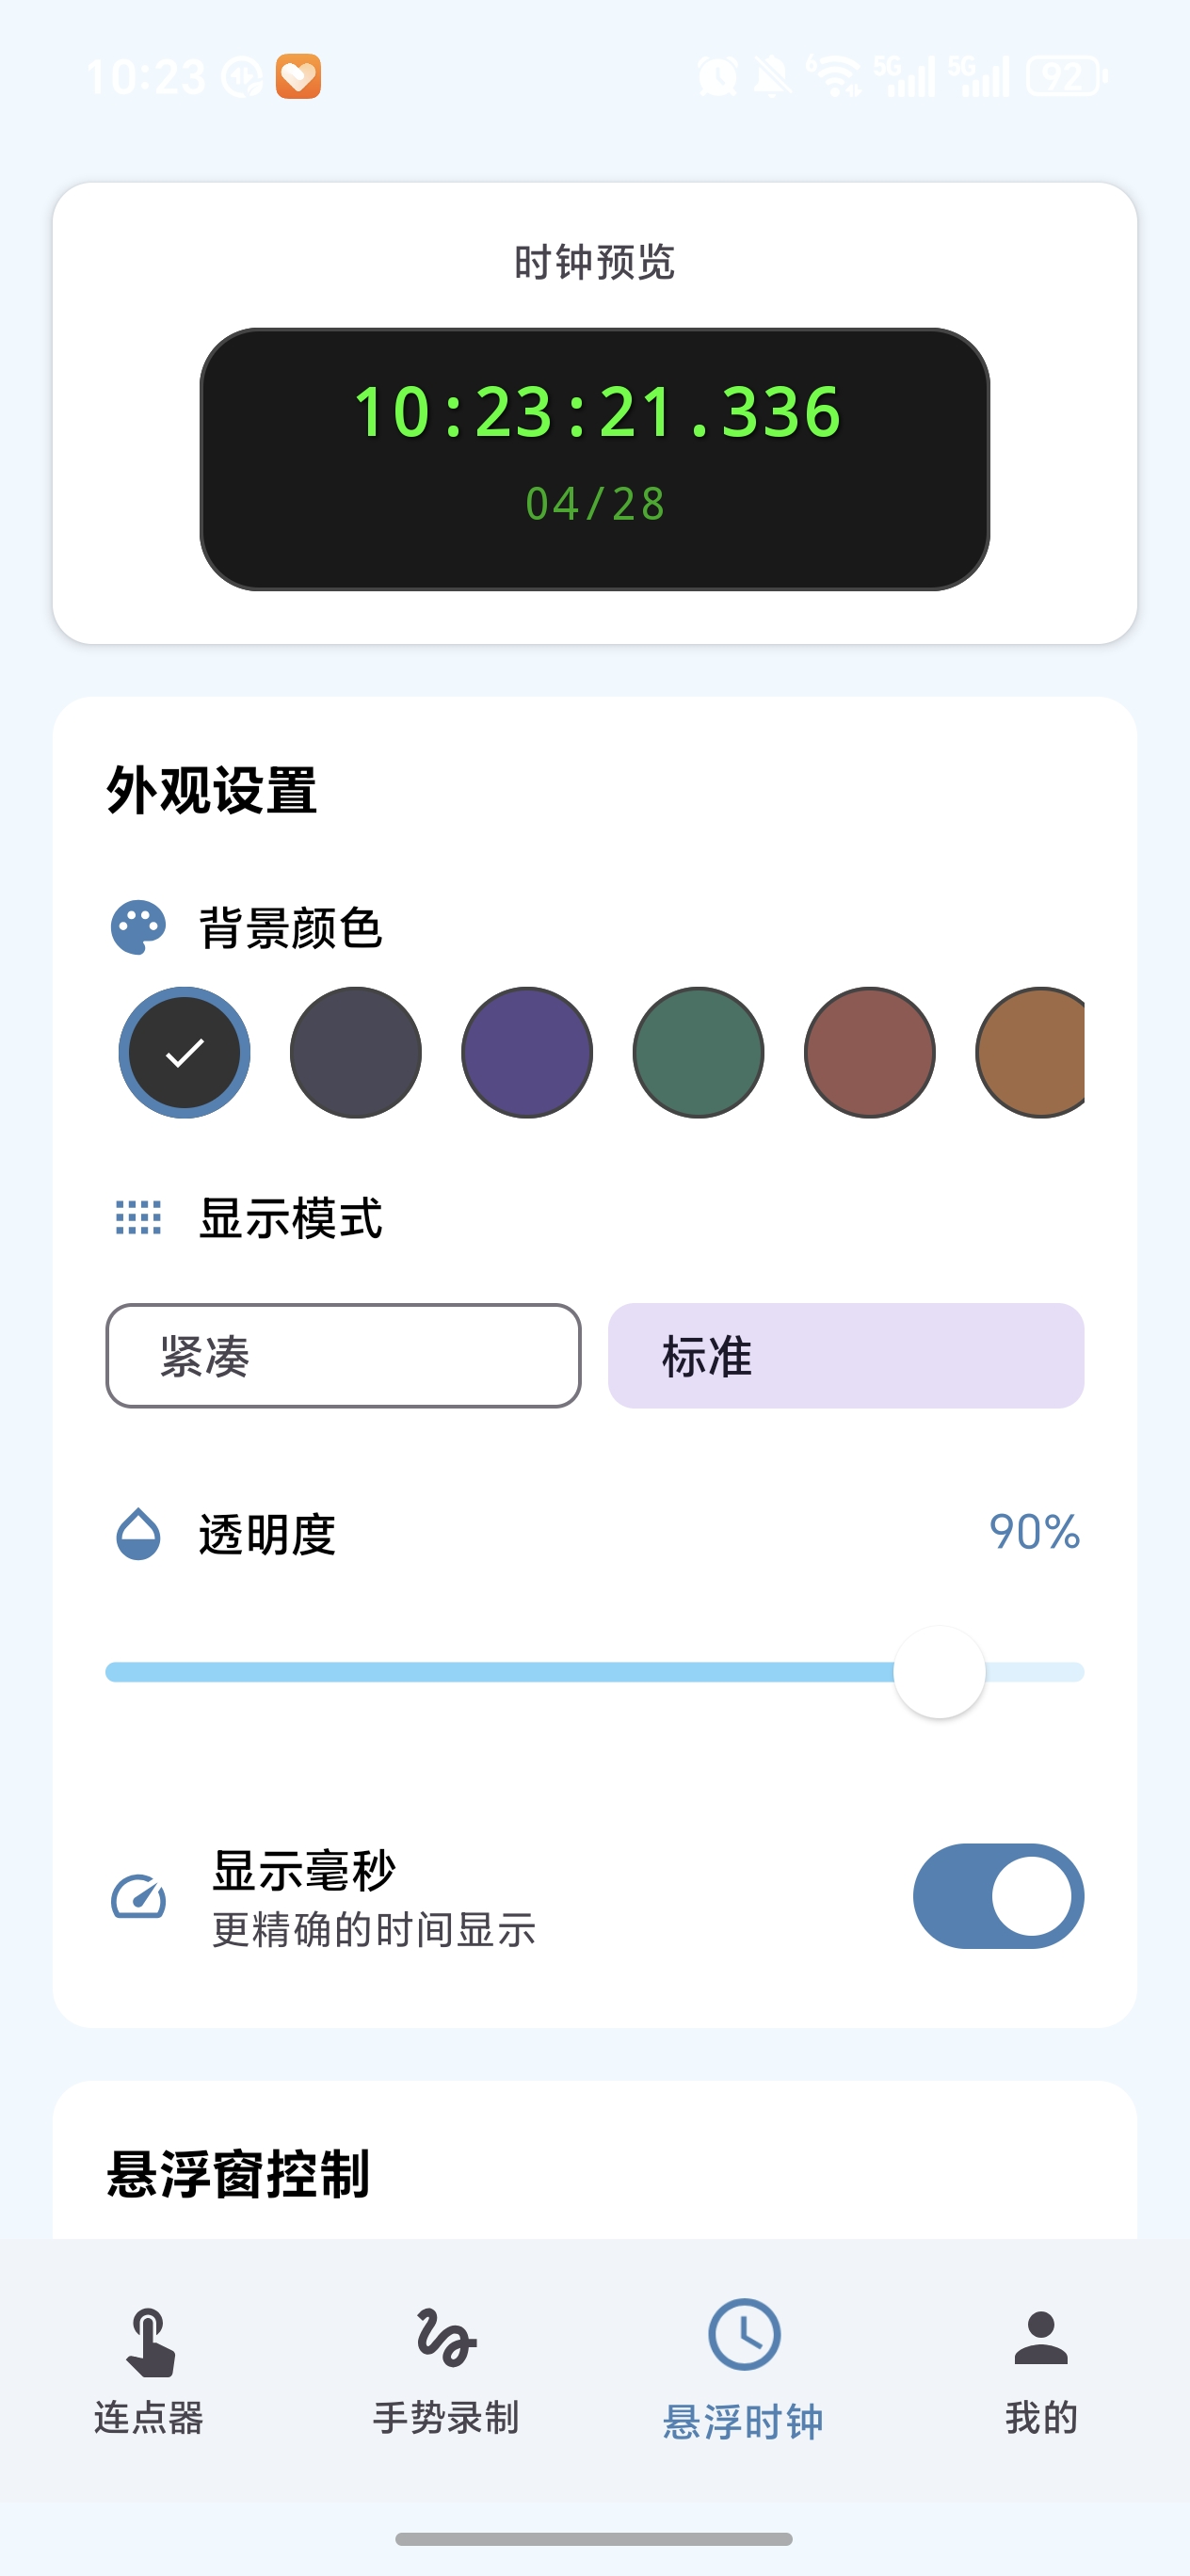Tap the 连点器 auto-clicker icon
The image size is (1190, 2576).
(150, 2342)
